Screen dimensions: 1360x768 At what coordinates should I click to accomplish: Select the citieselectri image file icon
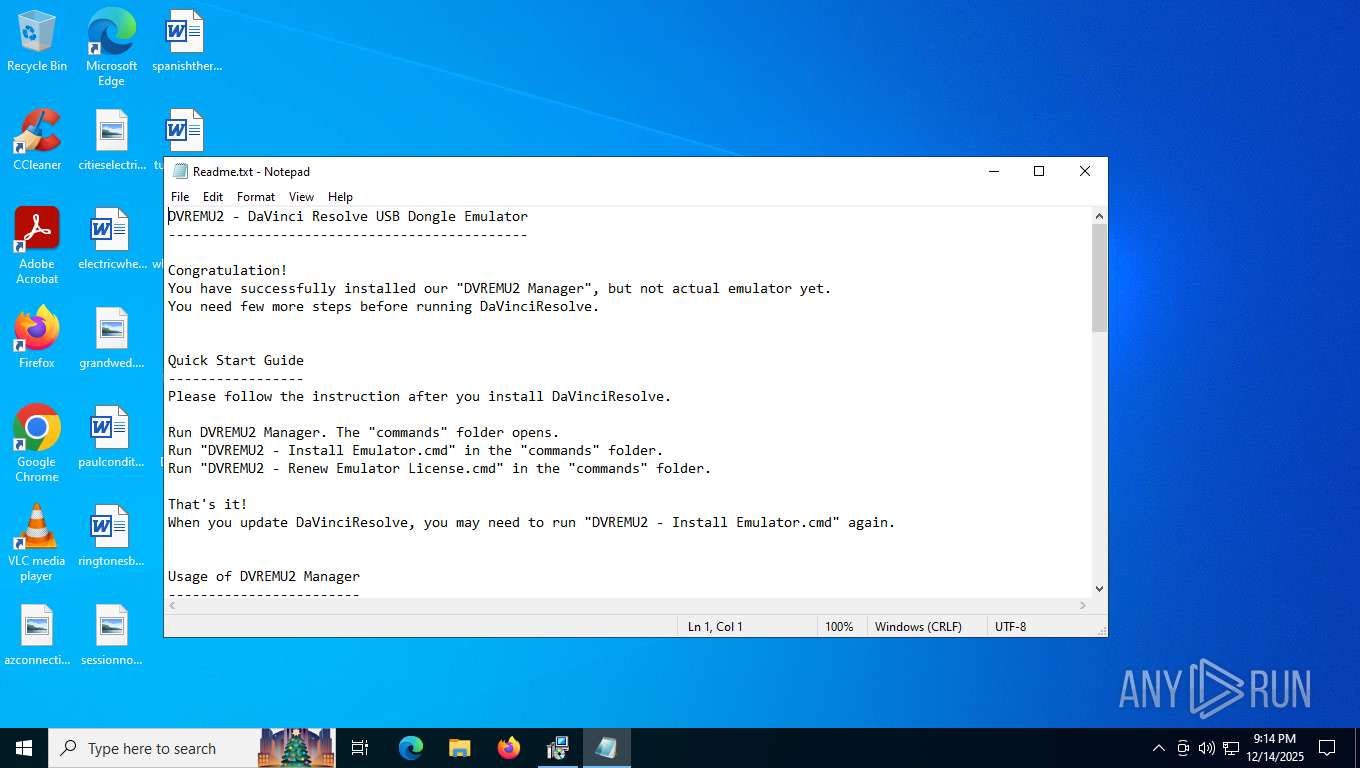[x=112, y=140]
